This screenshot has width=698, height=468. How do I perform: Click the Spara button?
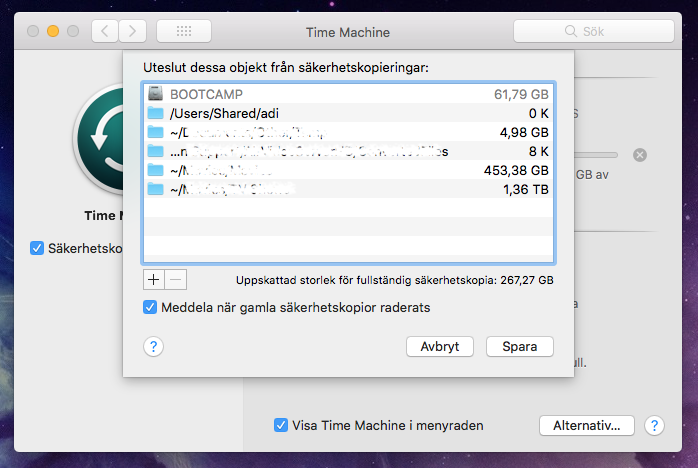[520, 346]
